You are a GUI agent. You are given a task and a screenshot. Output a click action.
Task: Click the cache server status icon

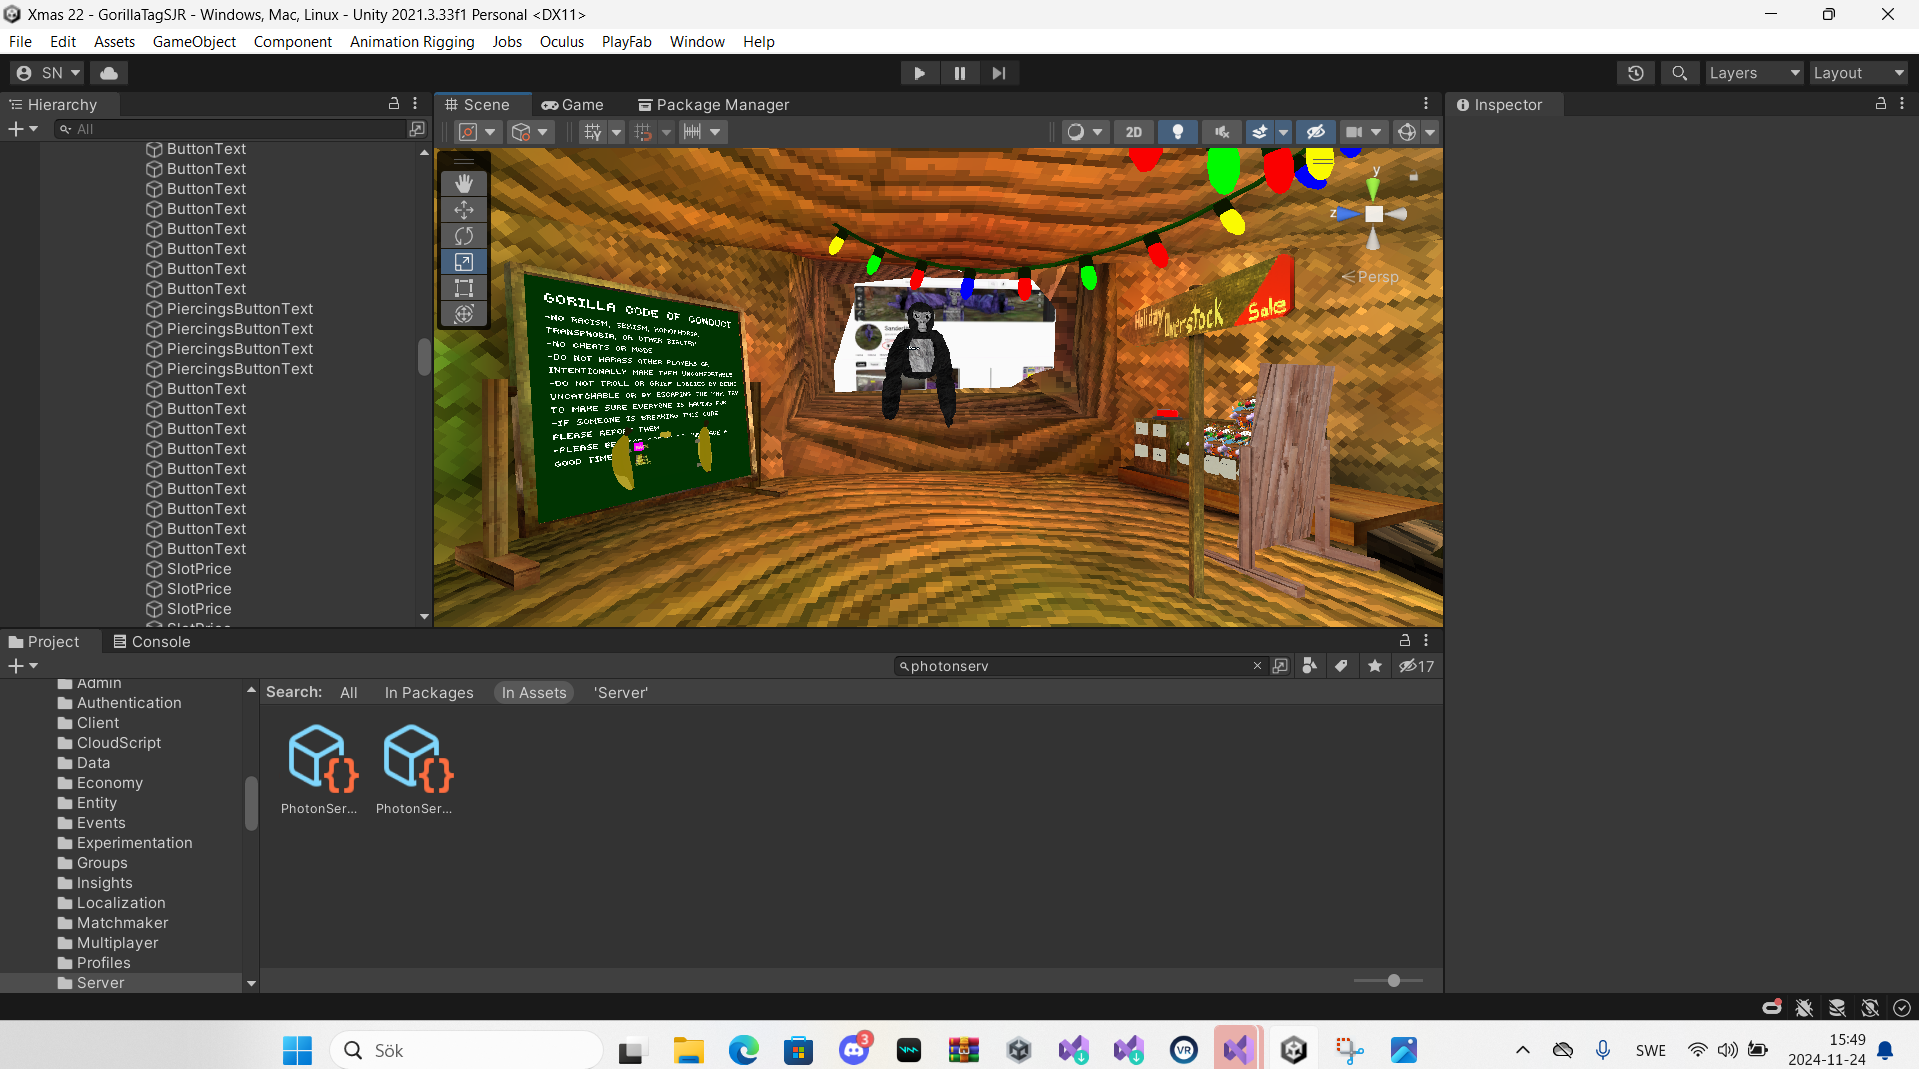(1837, 1007)
